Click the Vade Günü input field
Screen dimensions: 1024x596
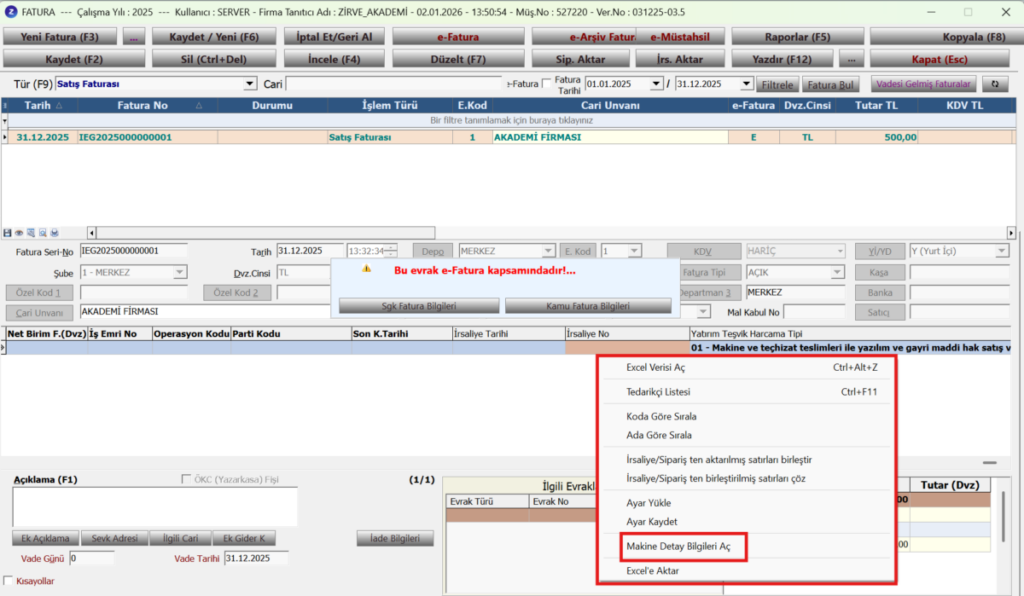pyautogui.click(x=91, y=558)
